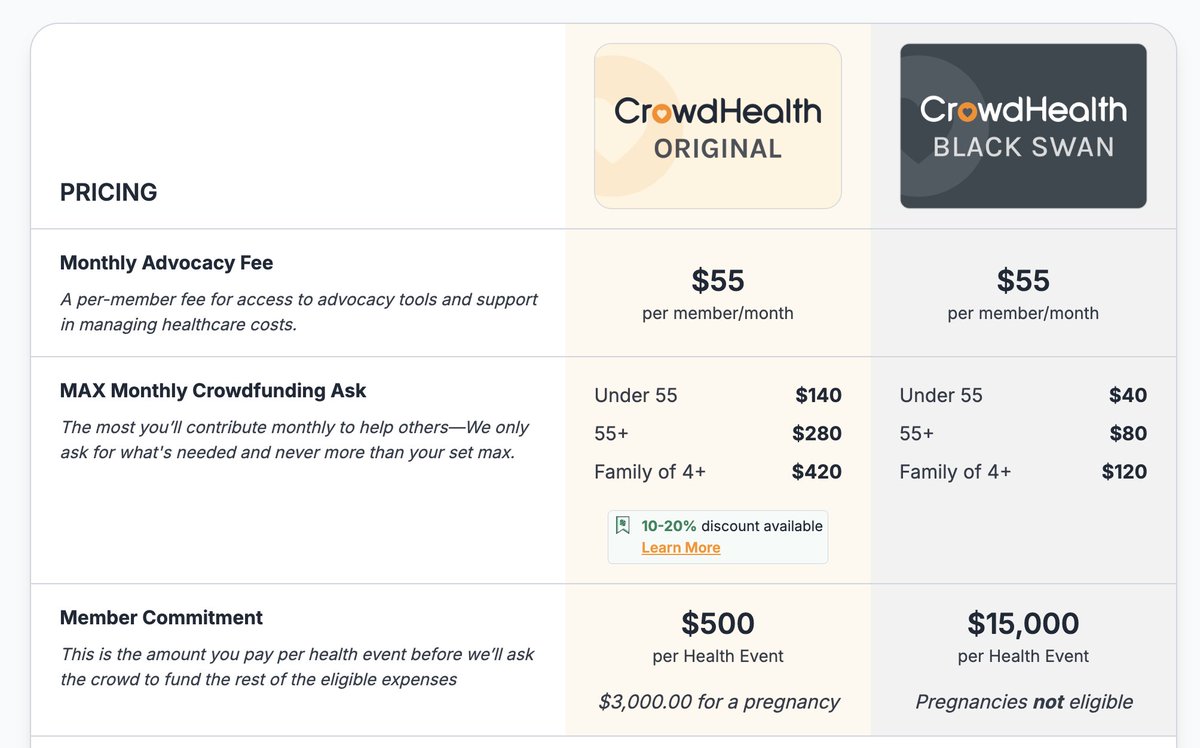Click the $3,000.00 for a pregnancy note
This screenshot has width=1200, height=748.
click(718, 702)
